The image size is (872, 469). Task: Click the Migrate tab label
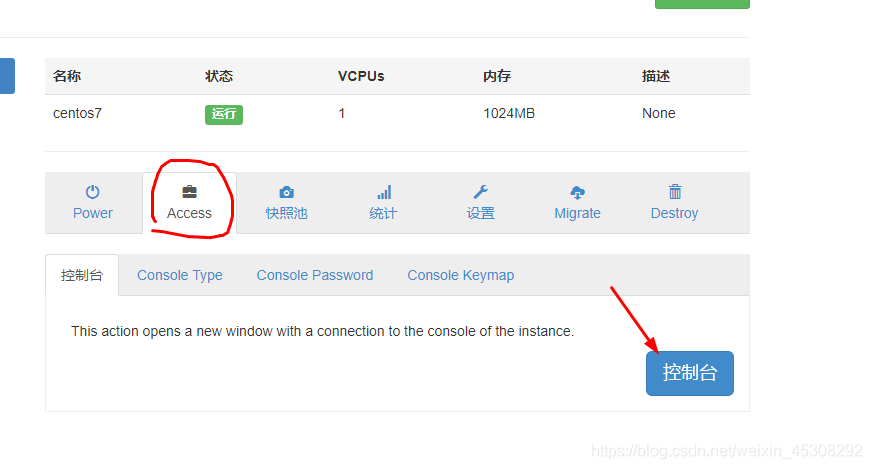(x=577, y=214)
